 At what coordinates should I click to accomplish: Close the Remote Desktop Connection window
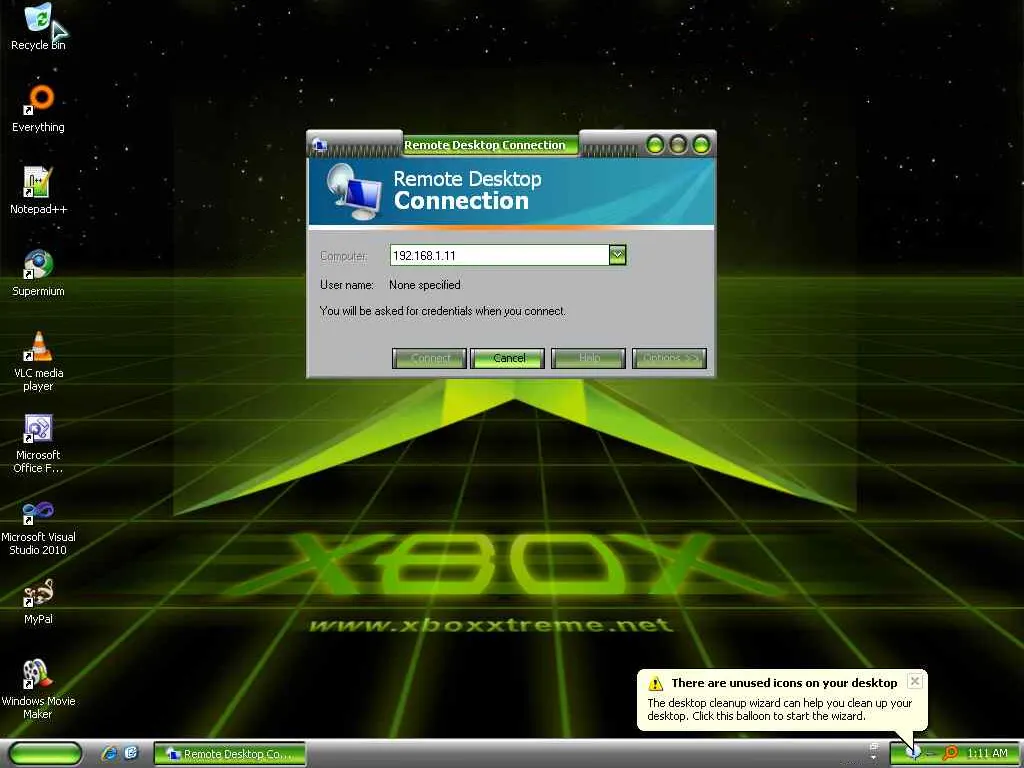[x=701, y=144]
